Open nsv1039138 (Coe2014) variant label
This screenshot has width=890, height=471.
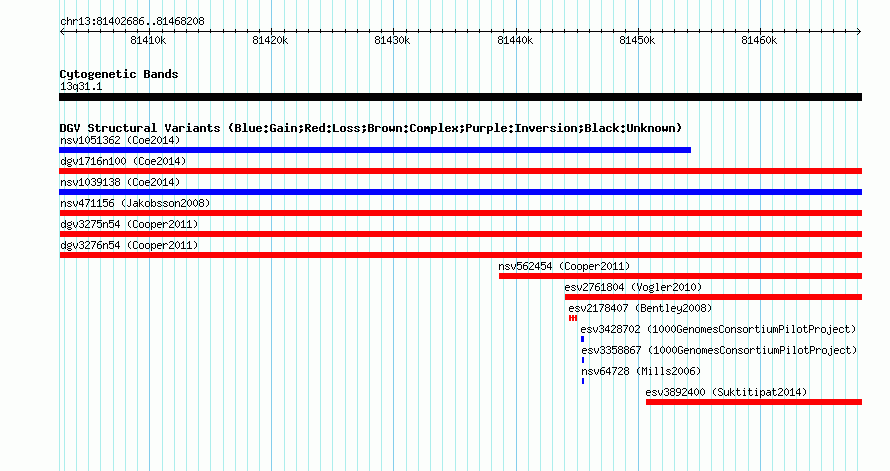(120, 182)
